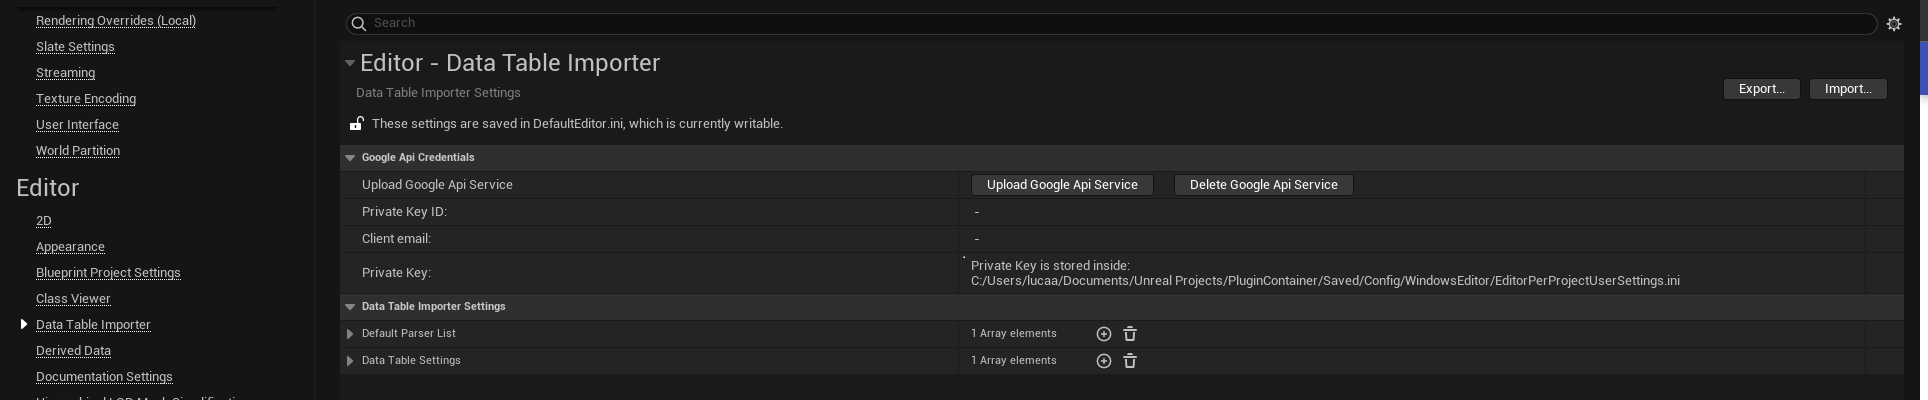
Task: Click the magnifier icon in search bar
Action: click(358, 23)
